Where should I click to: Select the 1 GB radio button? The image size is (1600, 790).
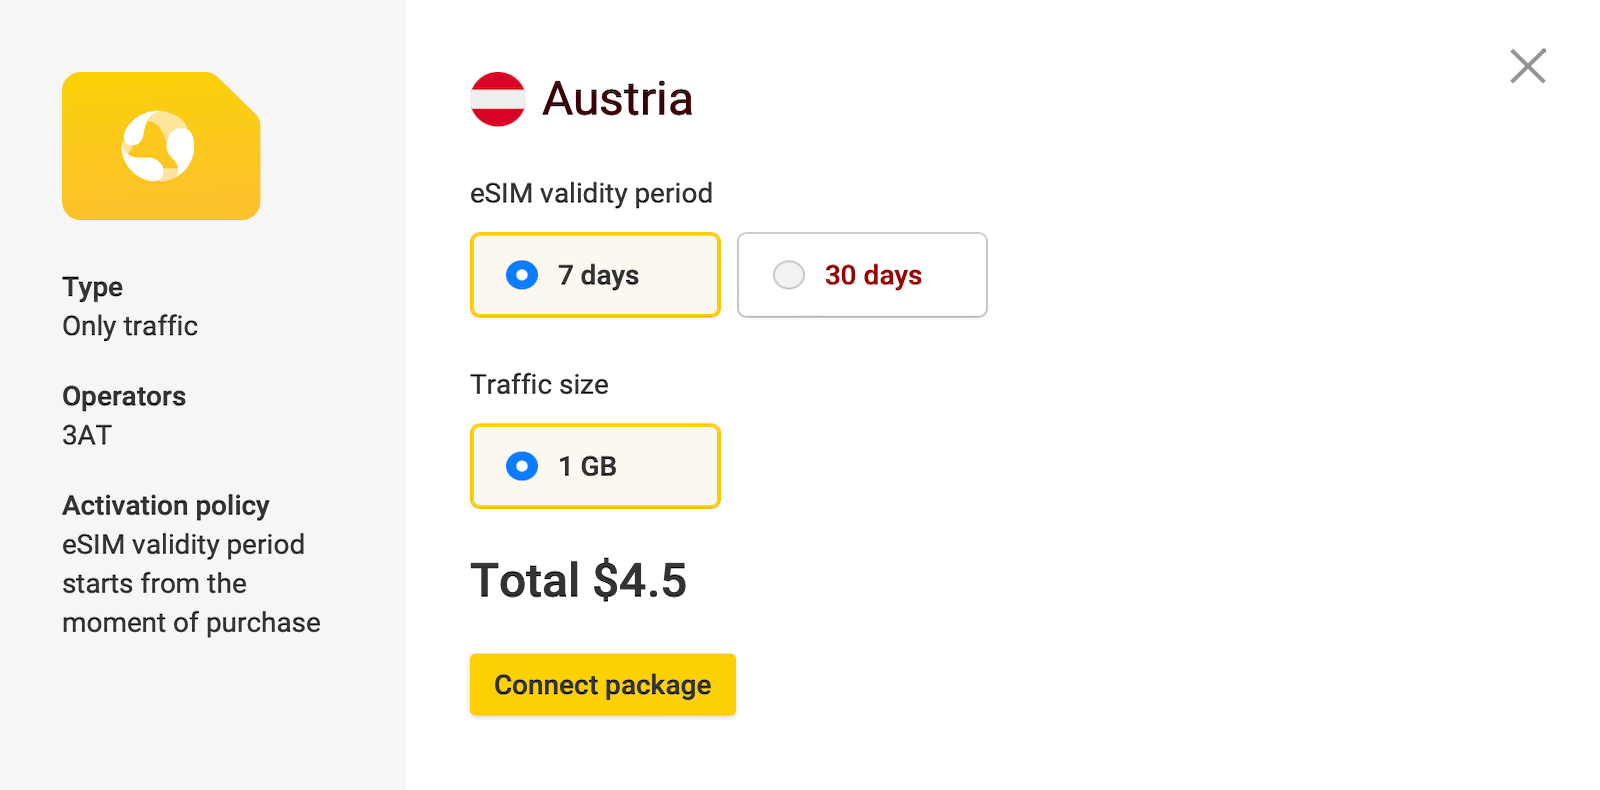(522, 466)
